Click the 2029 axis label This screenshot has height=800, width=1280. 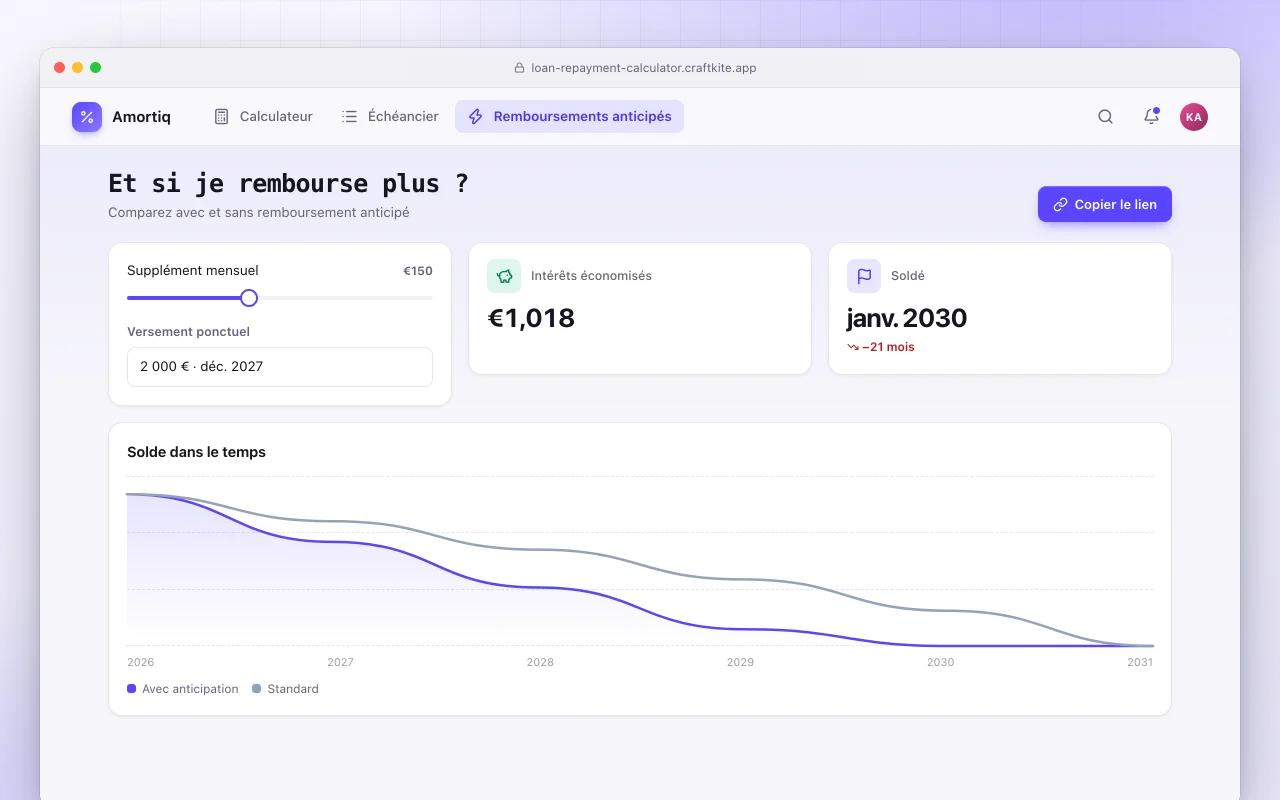click(740, 662)
